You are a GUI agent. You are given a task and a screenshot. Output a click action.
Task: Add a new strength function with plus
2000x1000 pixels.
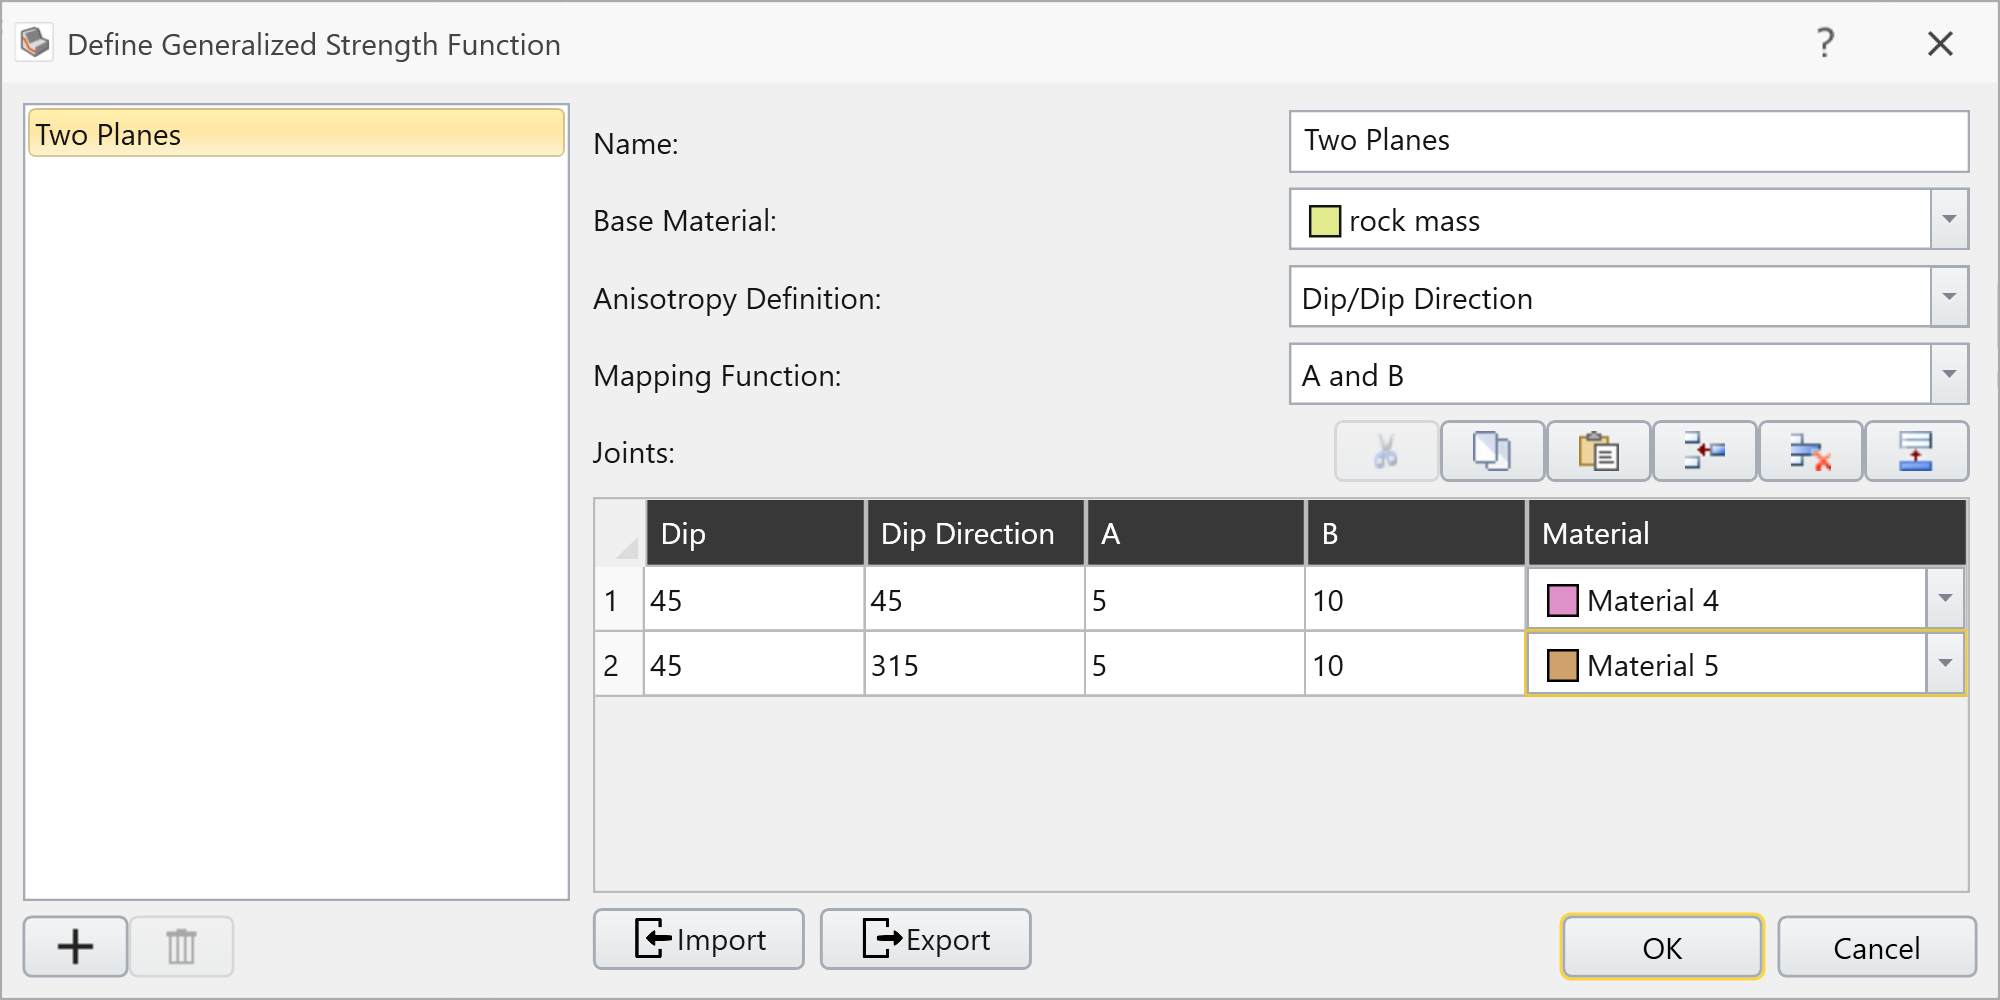pyautogui.click(x=76, y=946)
